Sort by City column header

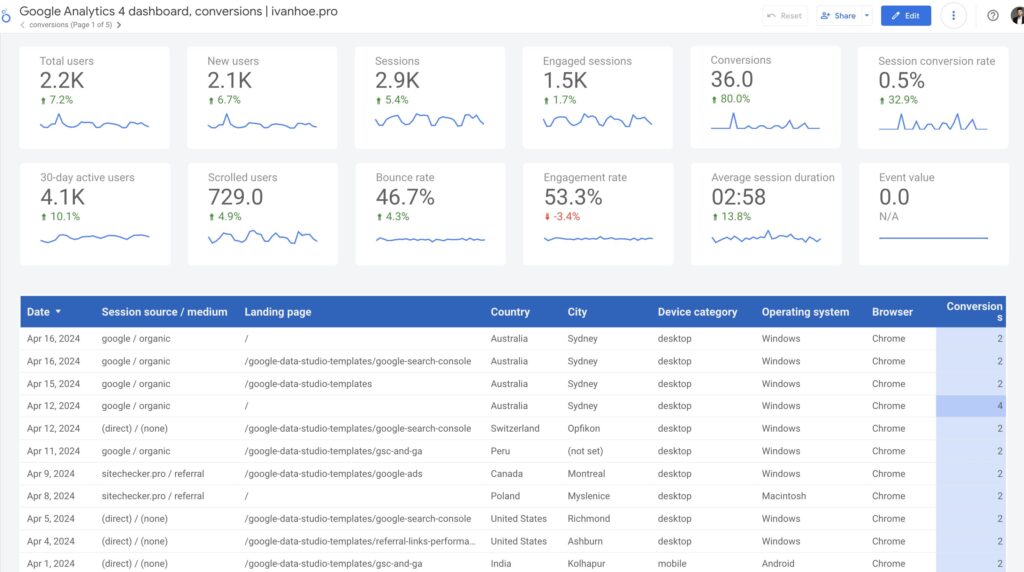click(577, 312)
